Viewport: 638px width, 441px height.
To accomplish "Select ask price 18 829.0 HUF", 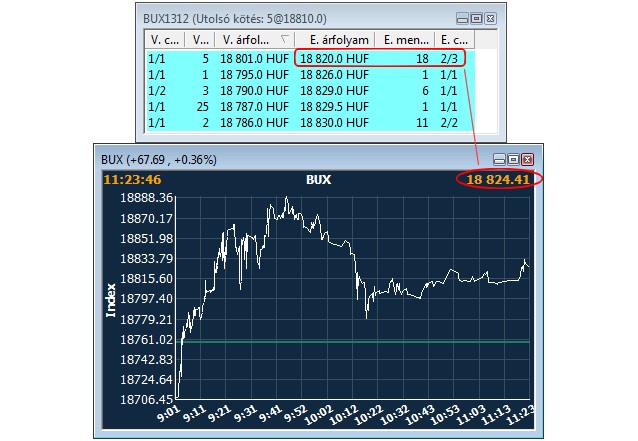I will coord(334,91).
